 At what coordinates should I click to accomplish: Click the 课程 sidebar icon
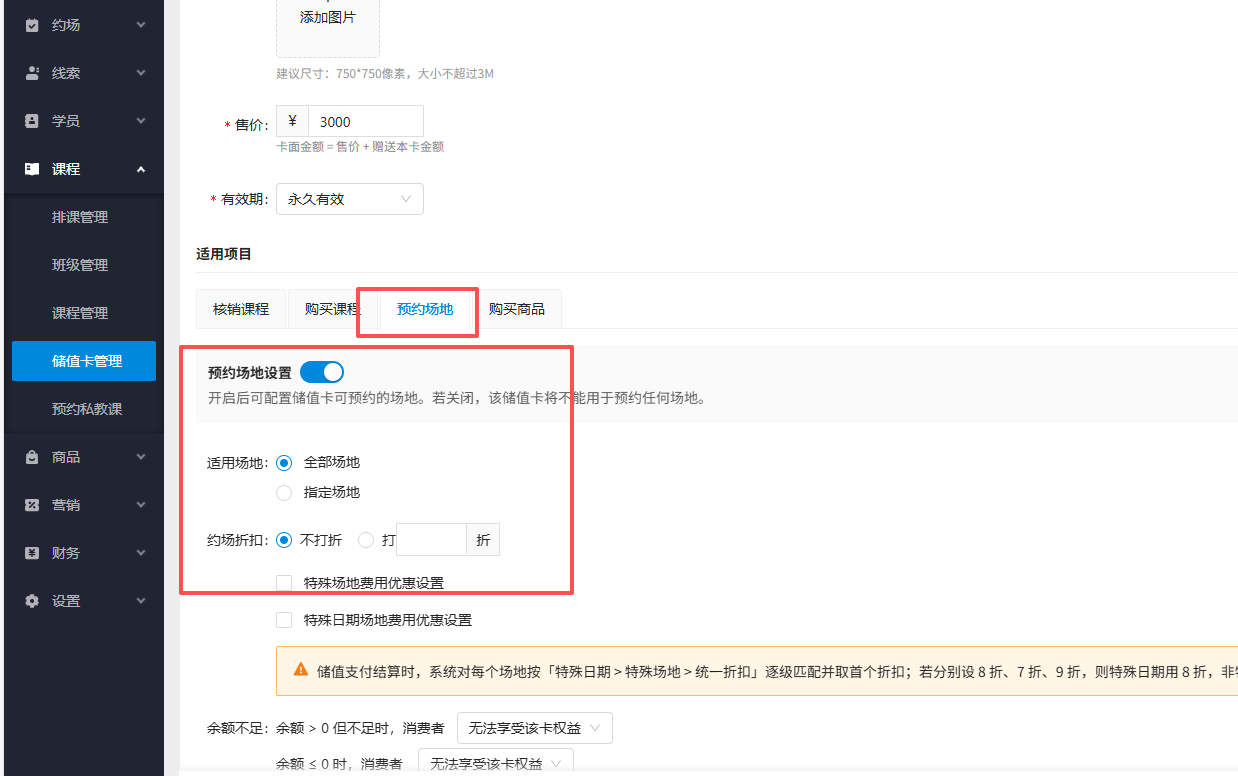31,168
